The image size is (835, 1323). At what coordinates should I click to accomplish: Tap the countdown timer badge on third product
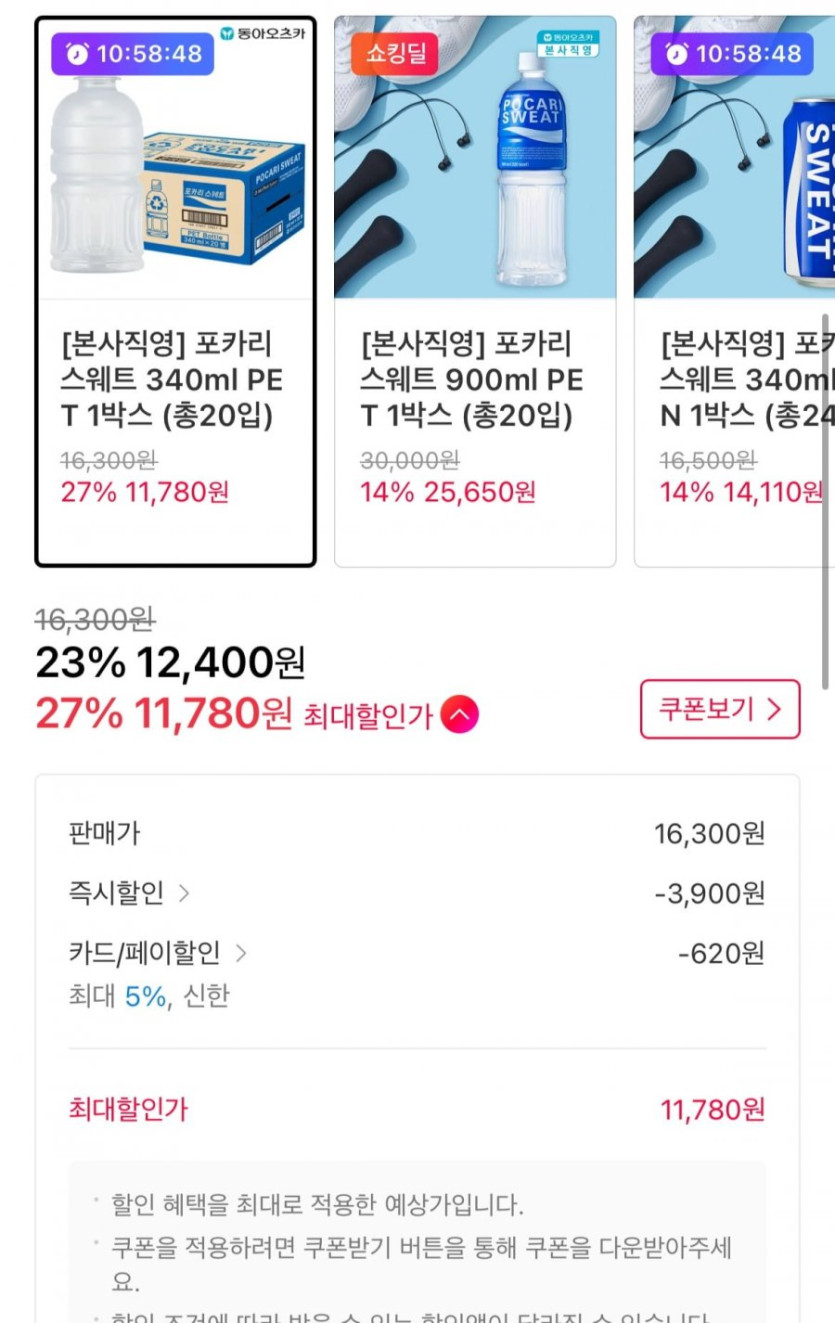[x=732, y=54]
